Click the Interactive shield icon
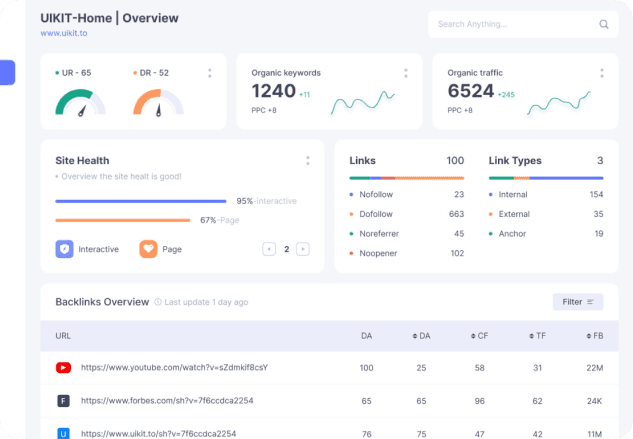 pyautogui.click(x=64, y=249)
